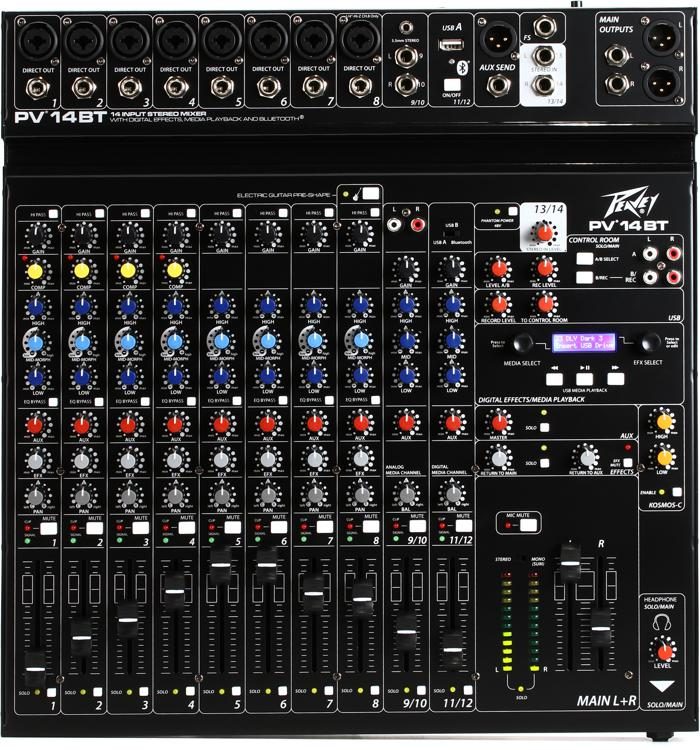Click the blue LCD effects display
Screen dimensions: 700x750
pos(584,342)
